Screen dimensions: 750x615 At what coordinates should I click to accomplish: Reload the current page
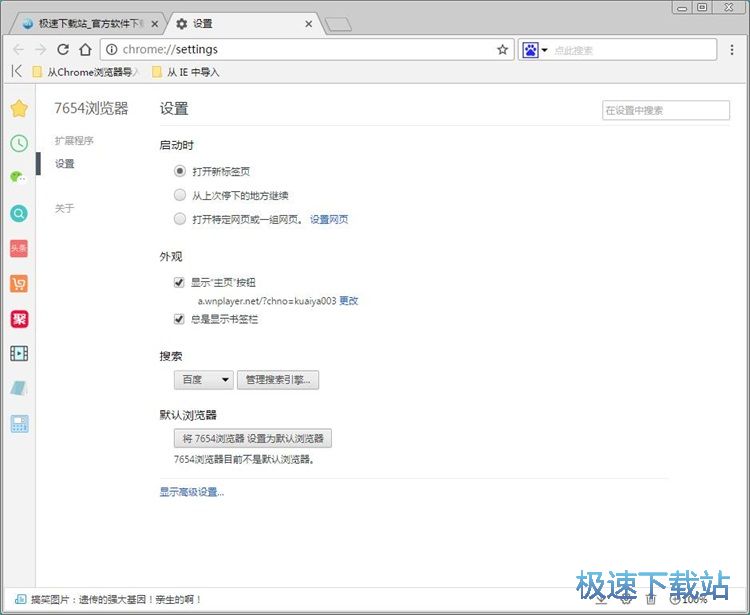[63, 49]
